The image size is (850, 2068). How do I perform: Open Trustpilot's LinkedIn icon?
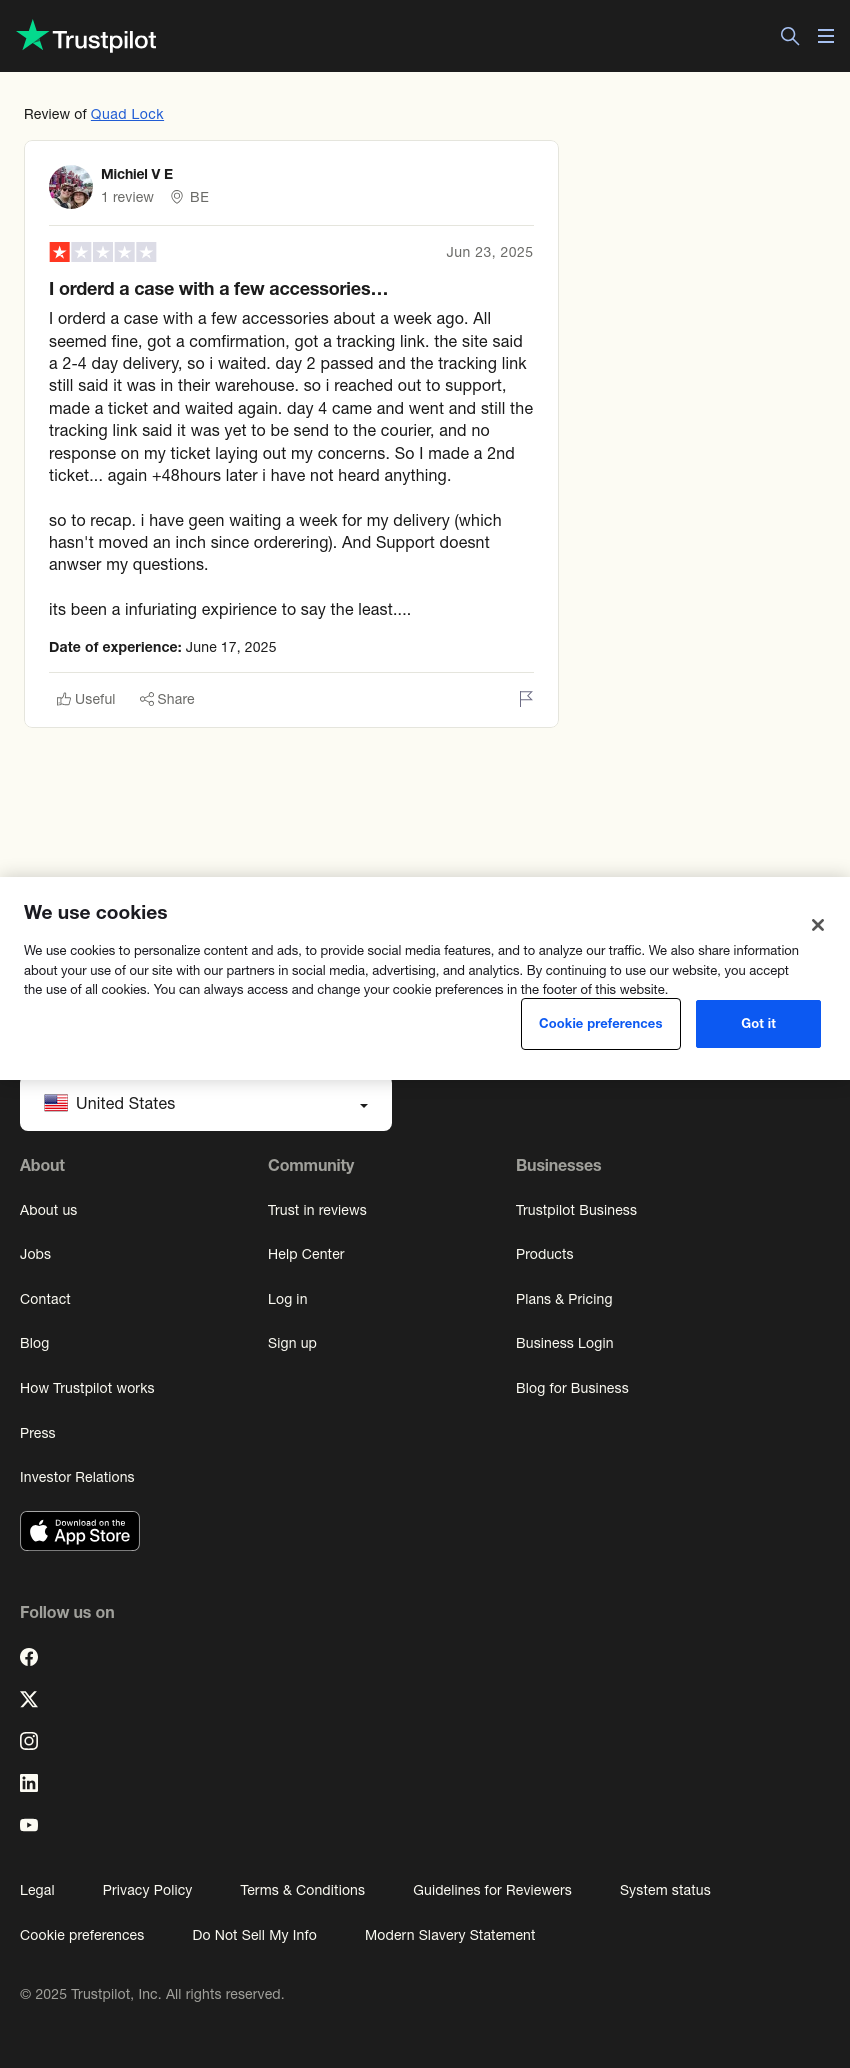tap(29, 1783)
